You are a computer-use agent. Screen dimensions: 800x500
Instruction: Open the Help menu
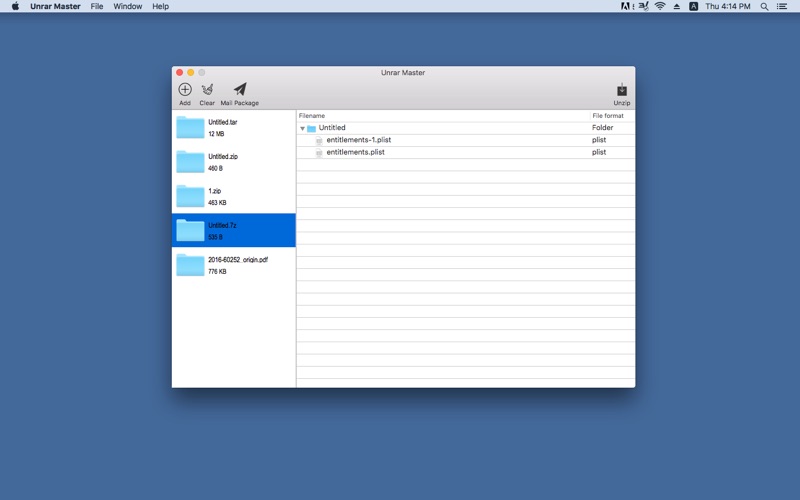[x=160, y=6]
